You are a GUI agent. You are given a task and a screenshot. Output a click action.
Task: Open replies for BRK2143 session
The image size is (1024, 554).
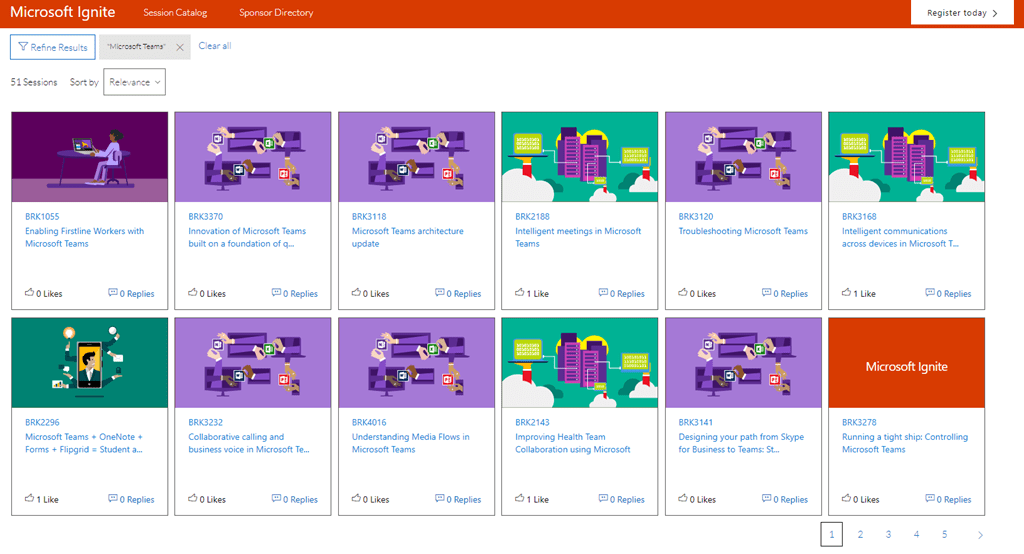click(x=621, y=499)
